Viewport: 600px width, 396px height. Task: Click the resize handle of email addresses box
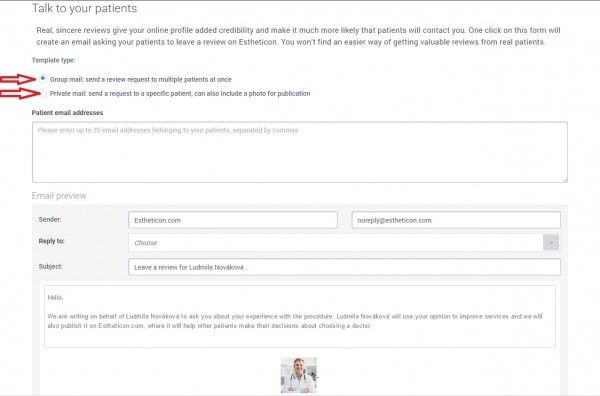click(565, 180)
